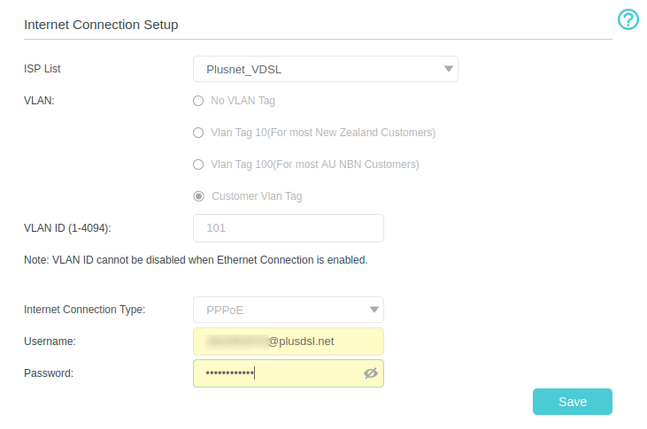Screen dimensions: 647x429
Task: Click the VLAN ID (1-4094) label
Action: click(67, 228)
